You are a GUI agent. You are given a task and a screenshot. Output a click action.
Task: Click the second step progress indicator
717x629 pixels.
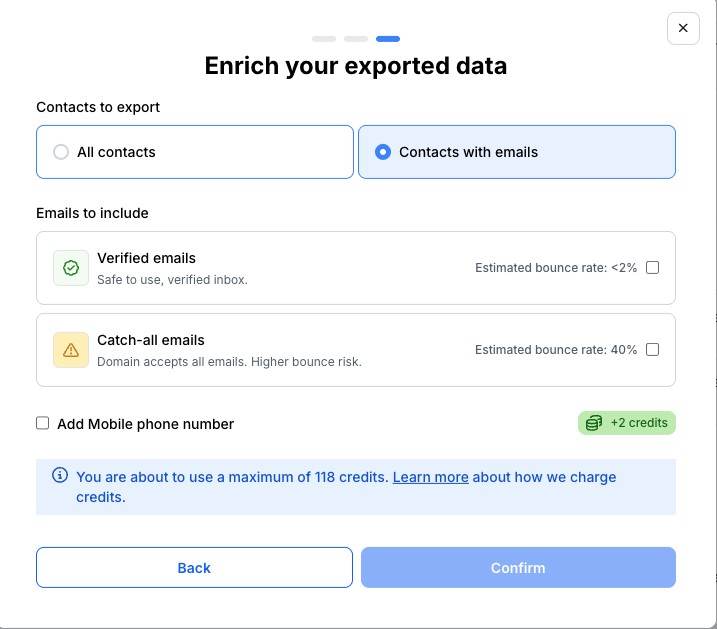point(356,39)
